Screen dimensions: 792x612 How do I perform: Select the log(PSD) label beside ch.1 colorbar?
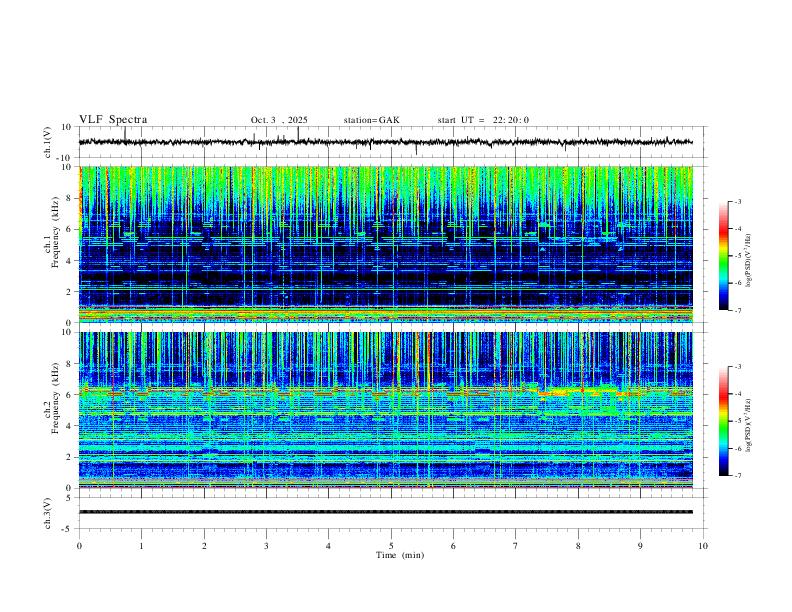pos(749,261)
